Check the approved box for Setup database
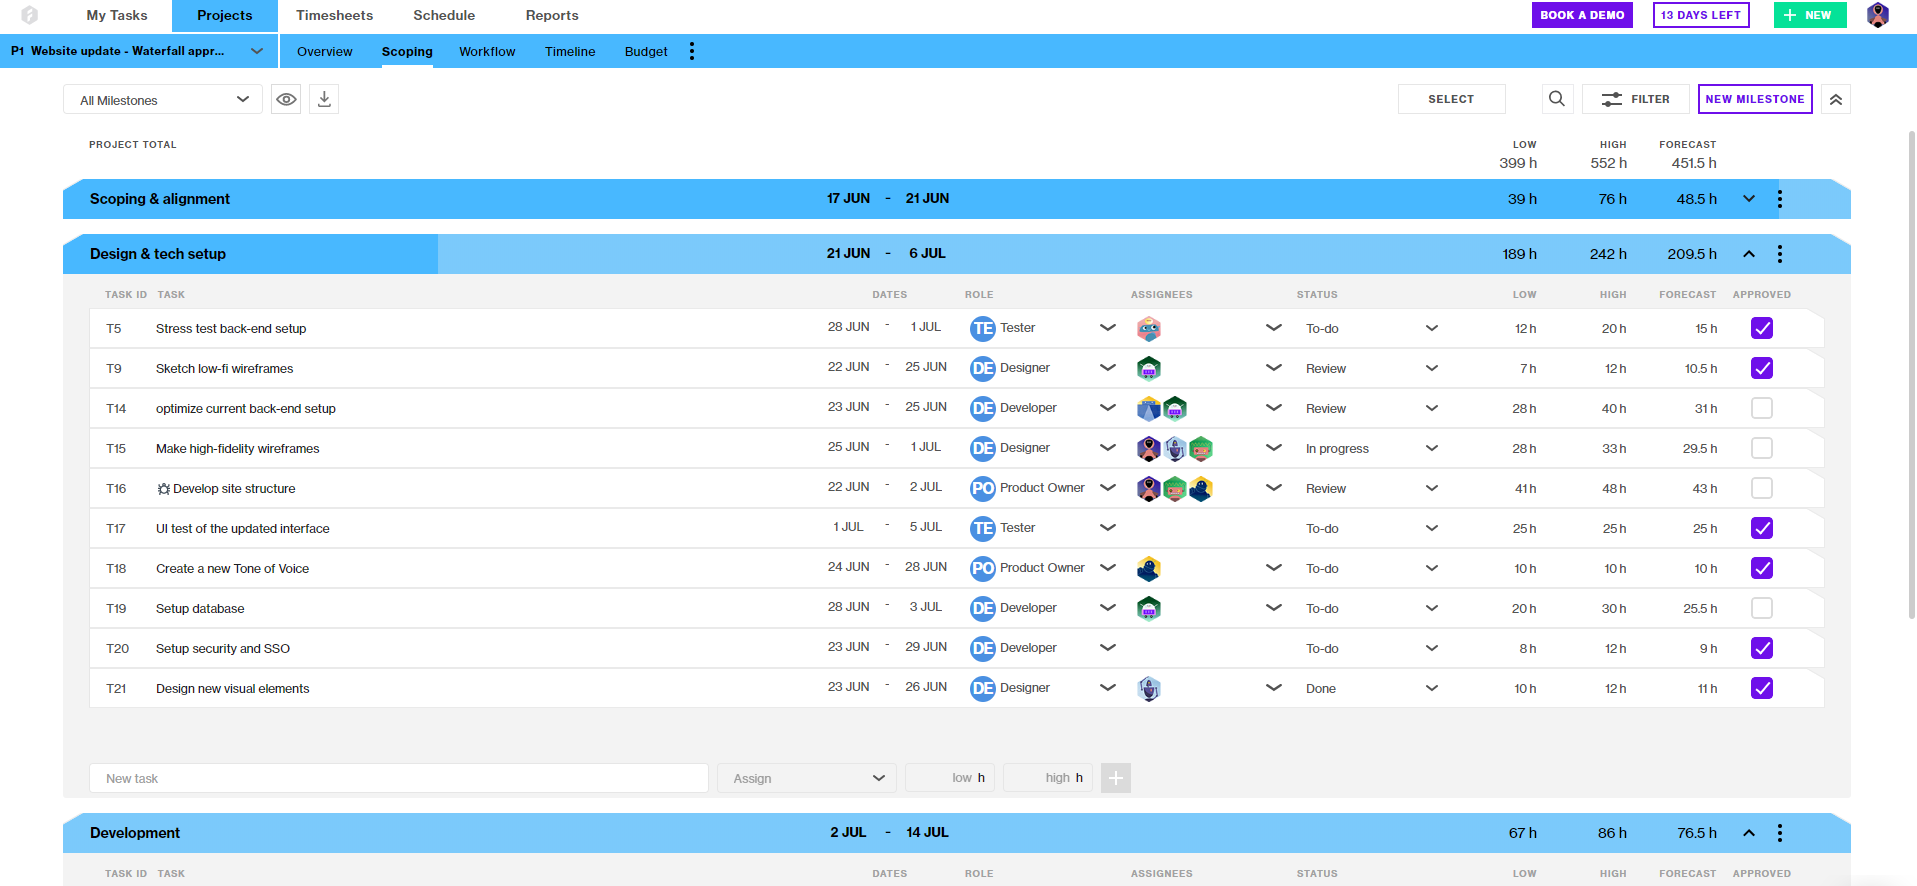The width and height of the screenshot is (1917, 886). tap(1762, 608)
